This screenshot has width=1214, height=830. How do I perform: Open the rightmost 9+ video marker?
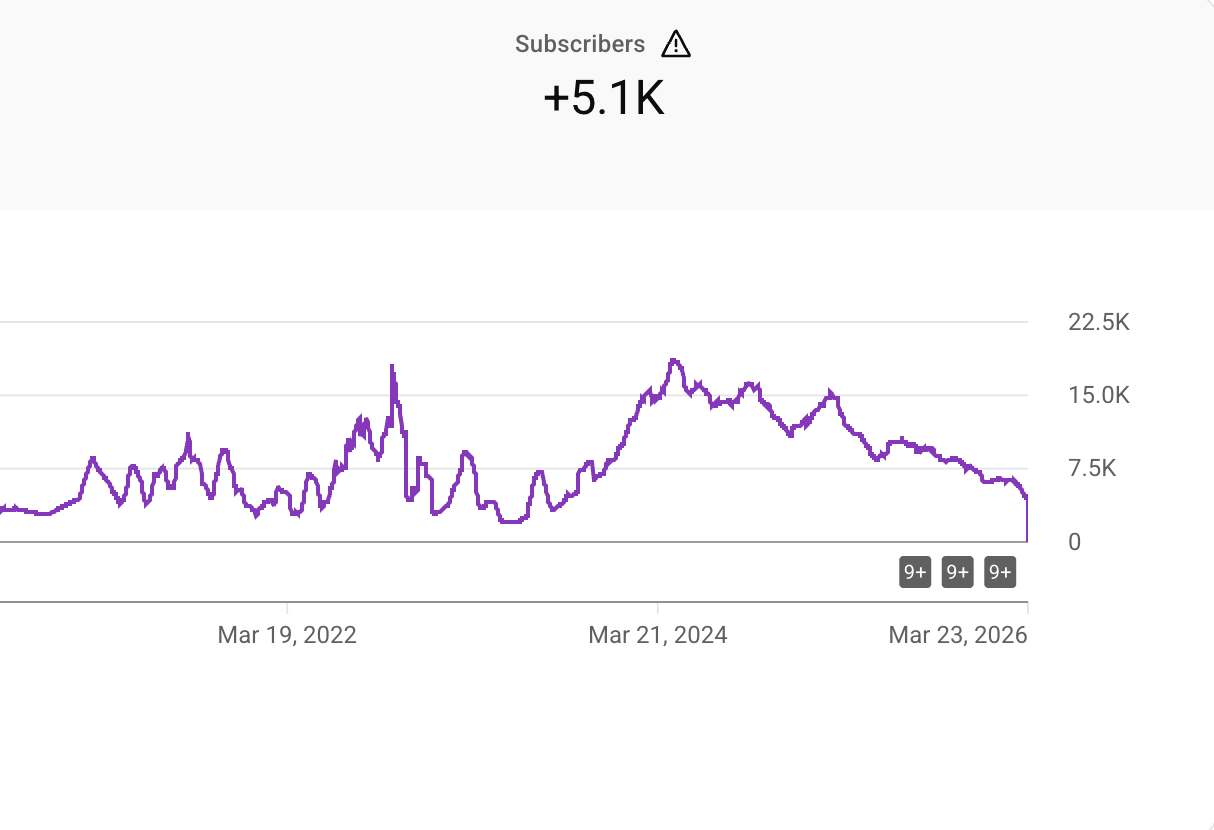(x=1000, y=572)
